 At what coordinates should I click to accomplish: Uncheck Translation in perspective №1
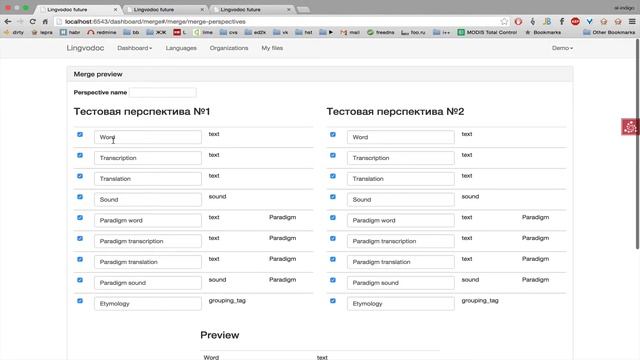click(80, 176)
